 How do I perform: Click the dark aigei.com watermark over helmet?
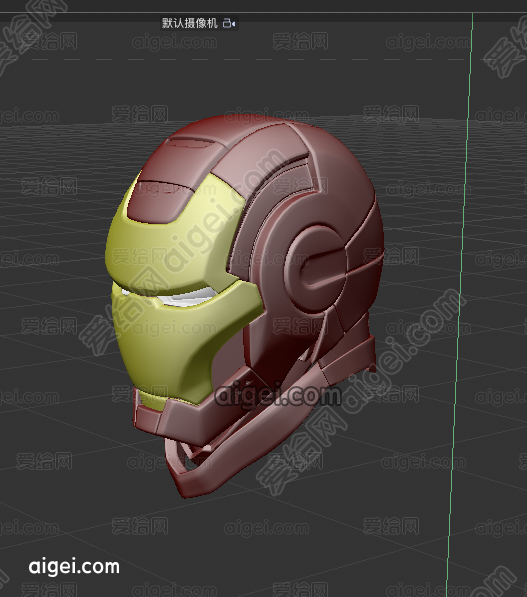coord(278,395)
